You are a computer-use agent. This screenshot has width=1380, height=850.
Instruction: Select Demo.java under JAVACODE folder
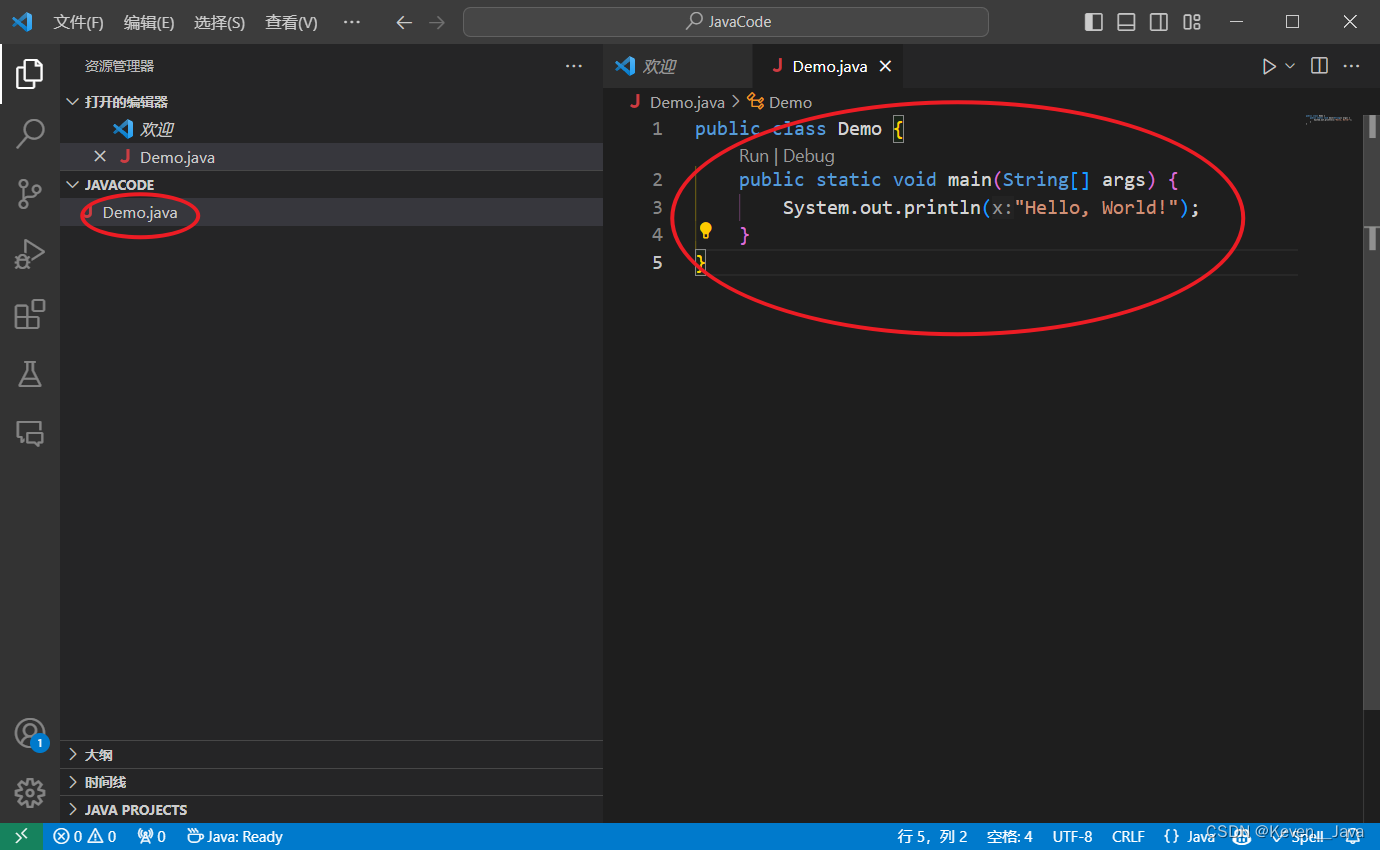pyautogui.click(x=331, y=212)
